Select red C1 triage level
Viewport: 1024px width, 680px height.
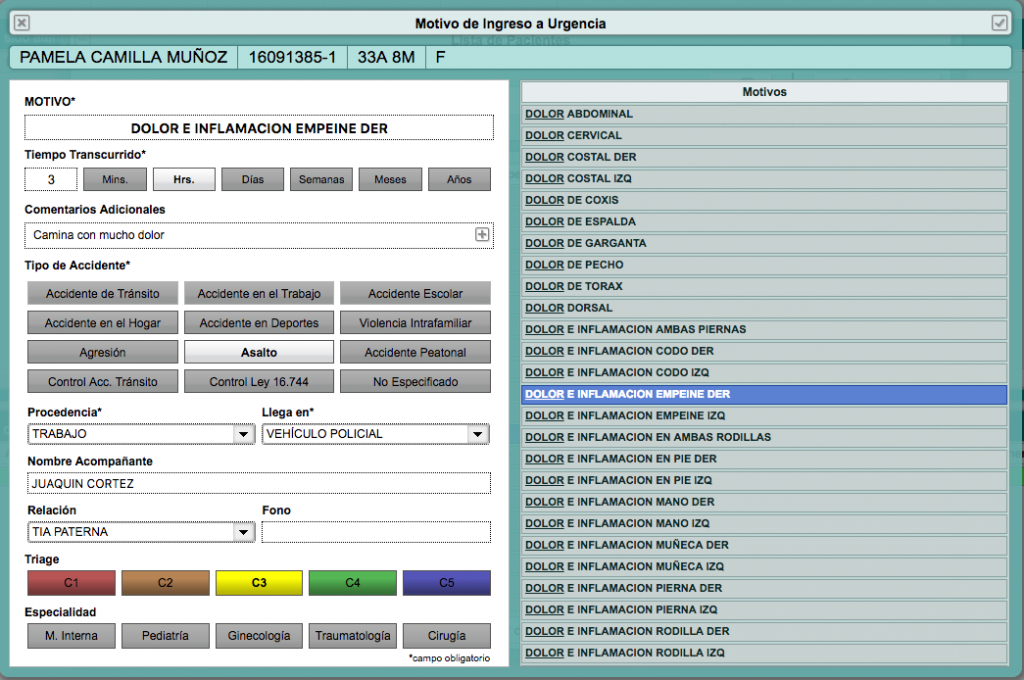71,583
